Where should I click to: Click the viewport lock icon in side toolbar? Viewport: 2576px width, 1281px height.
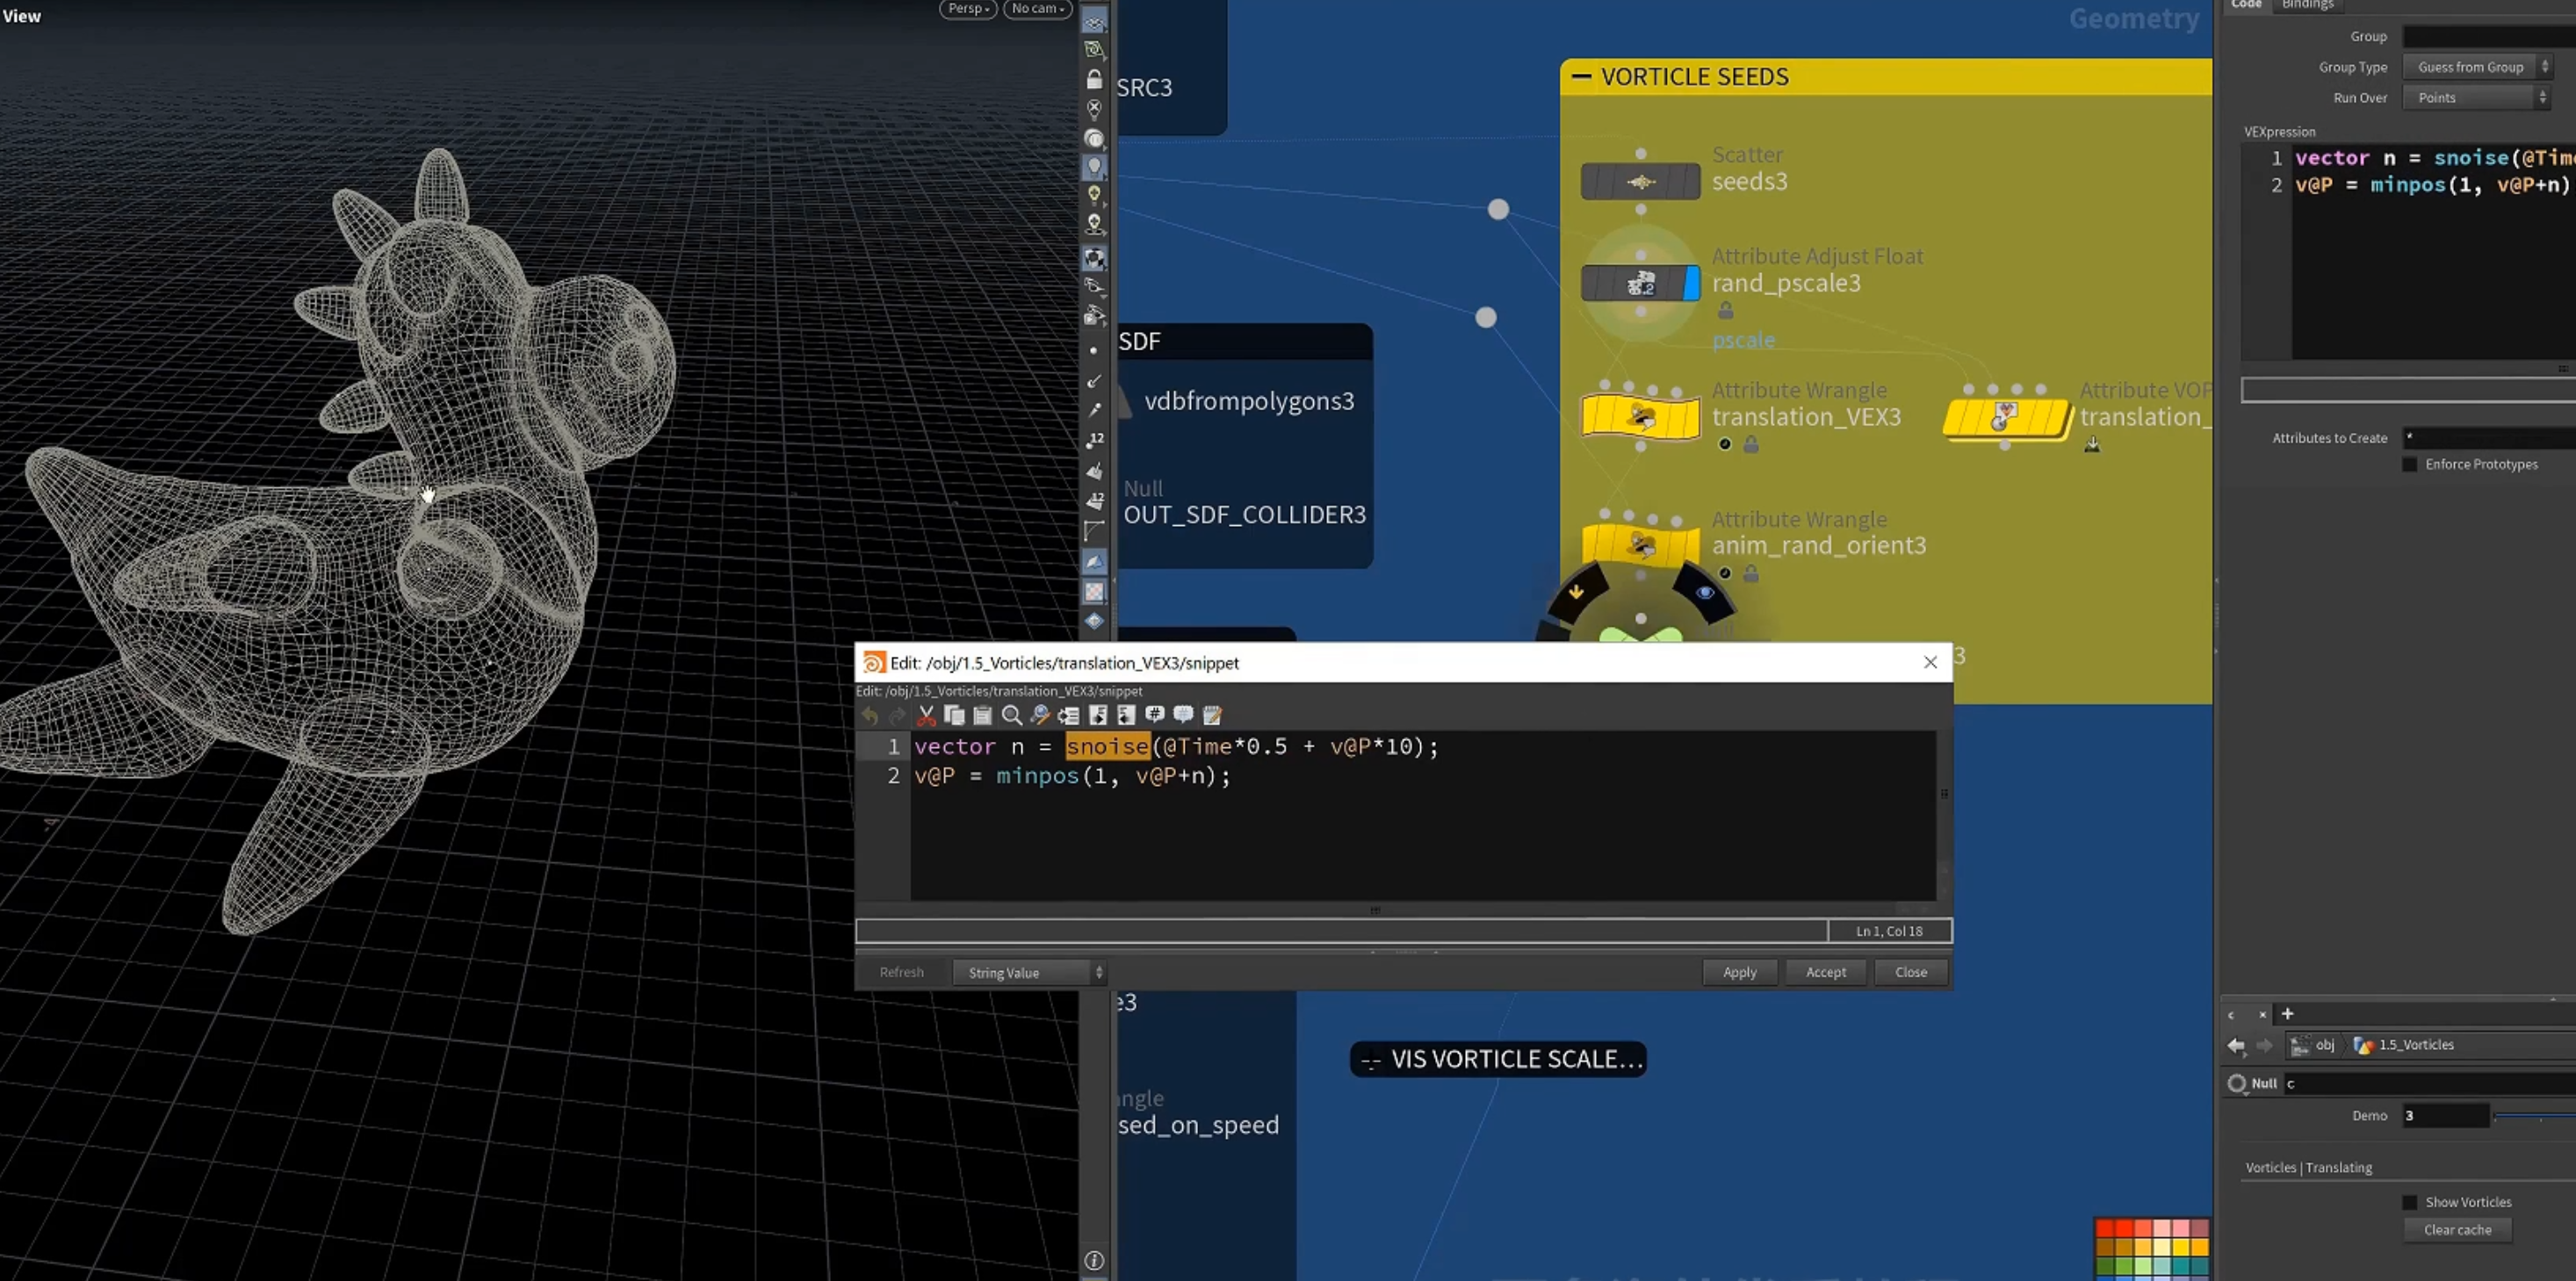[x=1094, y=79]
